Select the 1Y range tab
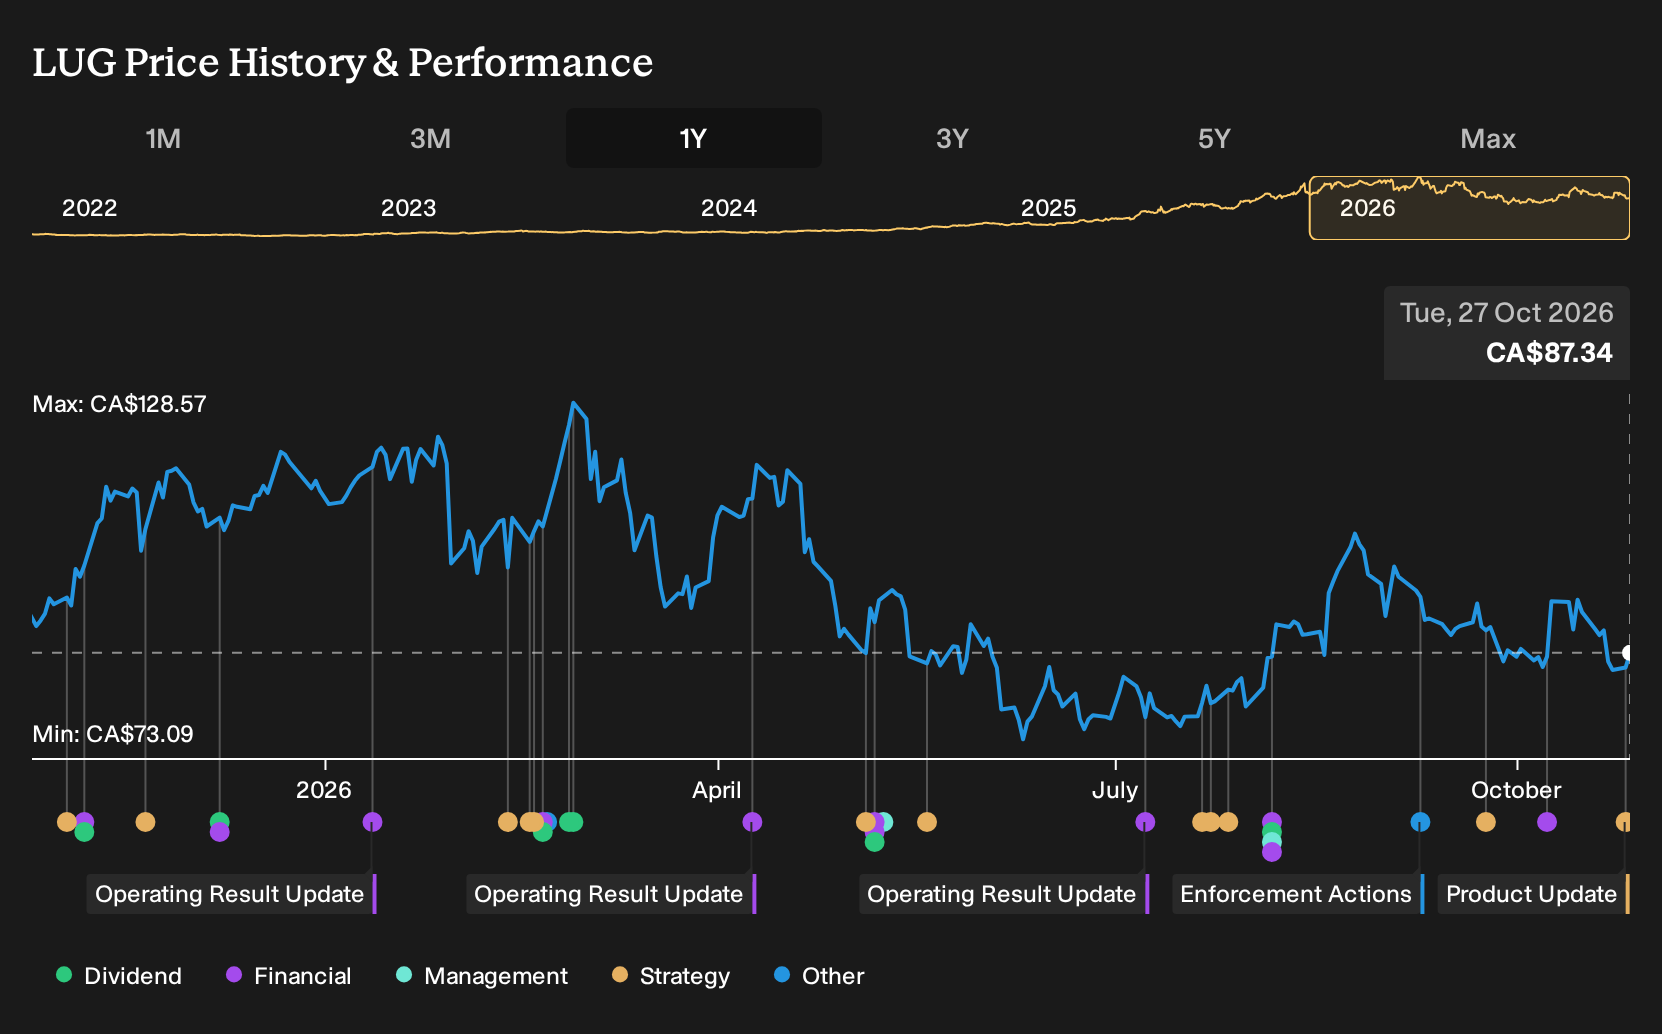Image resolution: width=1662 pixels, height=1034 pixels. 693,138
